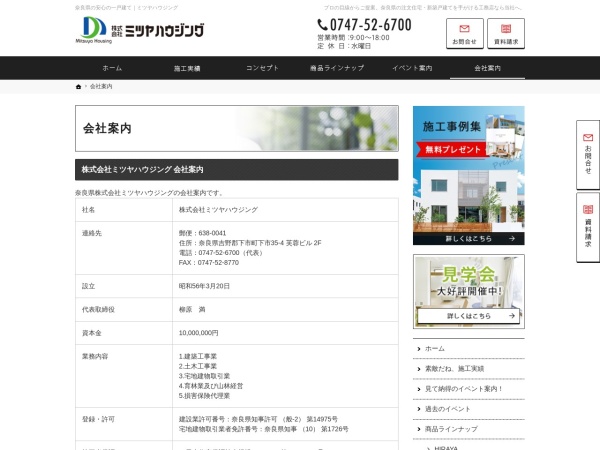Open the 資料請求 button in header

click(x=506, y=33)
